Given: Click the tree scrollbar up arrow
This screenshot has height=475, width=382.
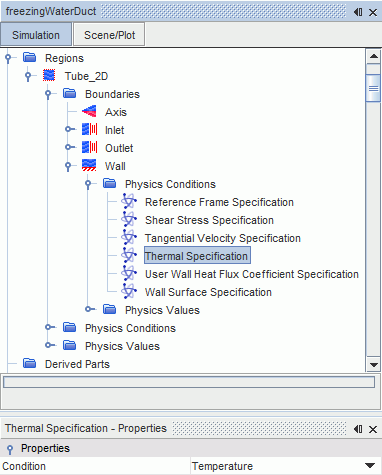Looking at the screenshot, I should (373, 56).
